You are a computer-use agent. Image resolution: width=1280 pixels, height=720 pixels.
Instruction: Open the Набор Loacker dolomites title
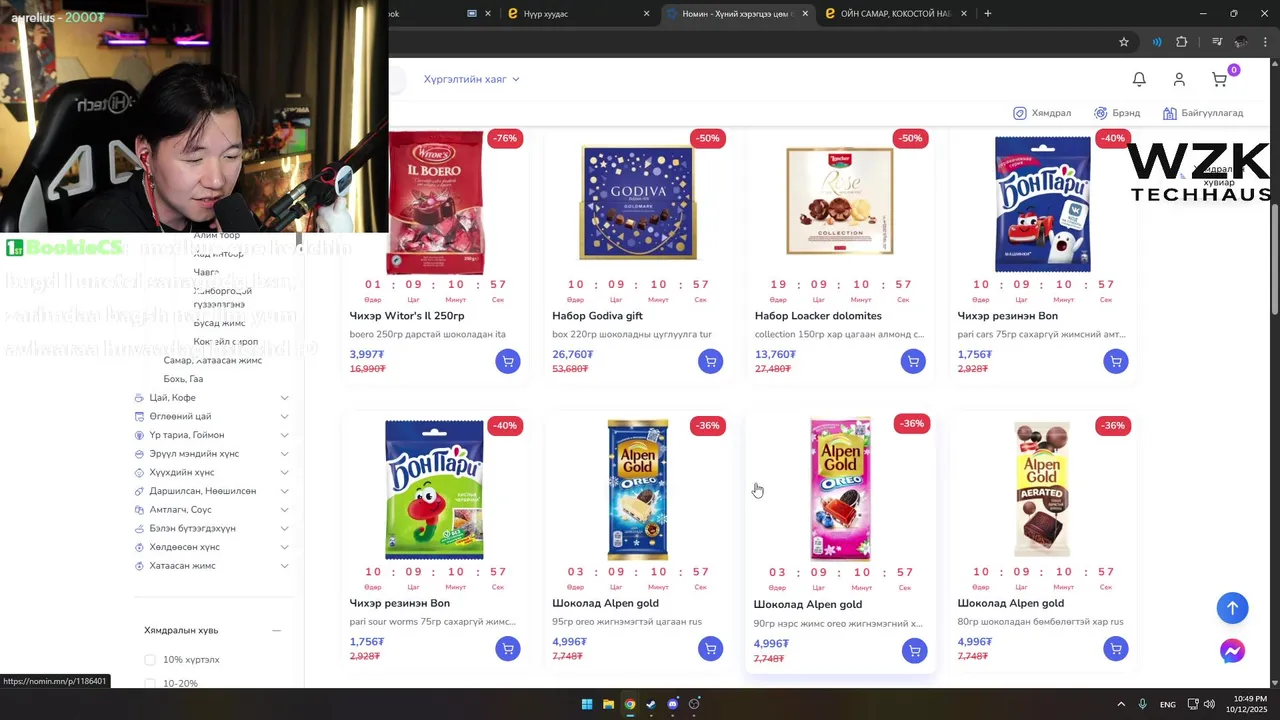coord(818,316)
